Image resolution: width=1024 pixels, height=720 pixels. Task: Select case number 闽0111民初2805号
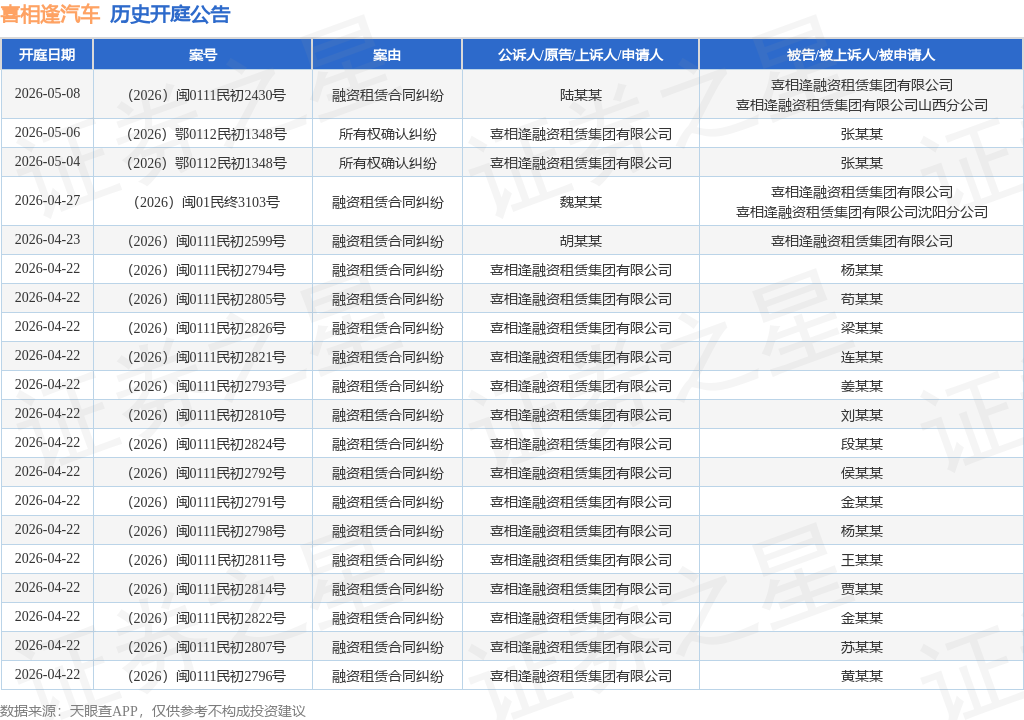(x=231, y=299)
